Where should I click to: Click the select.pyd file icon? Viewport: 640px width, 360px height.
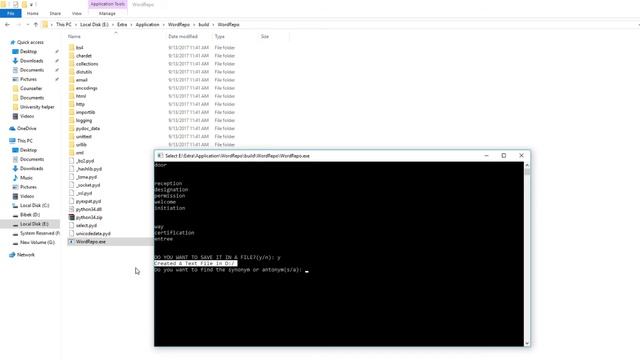click(71, 225)
